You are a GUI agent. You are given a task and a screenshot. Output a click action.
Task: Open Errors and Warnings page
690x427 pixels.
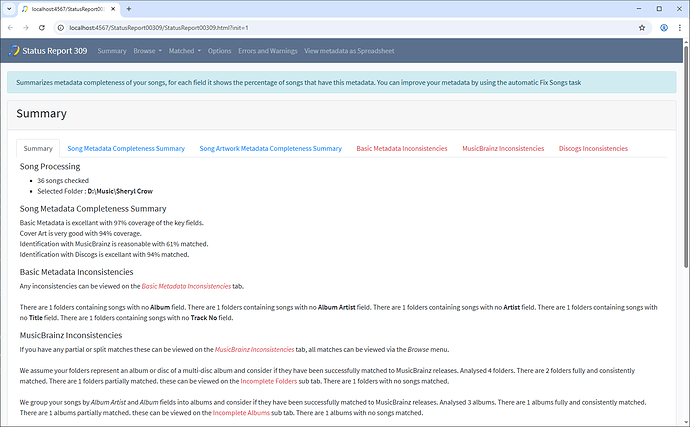click(x=268, y=51)
